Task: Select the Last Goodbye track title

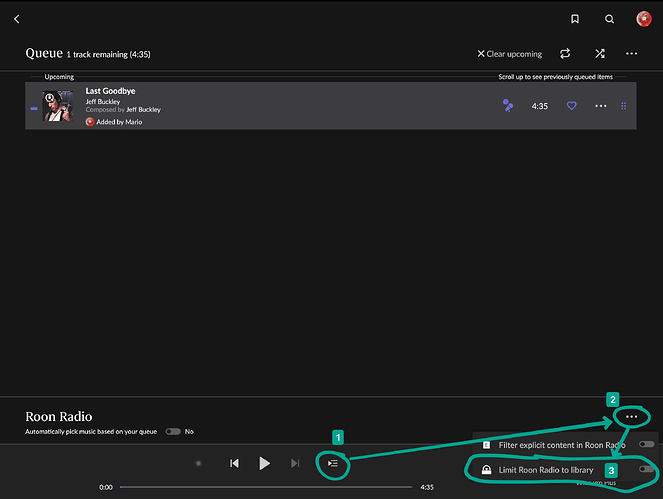Action: coord(110,91)
